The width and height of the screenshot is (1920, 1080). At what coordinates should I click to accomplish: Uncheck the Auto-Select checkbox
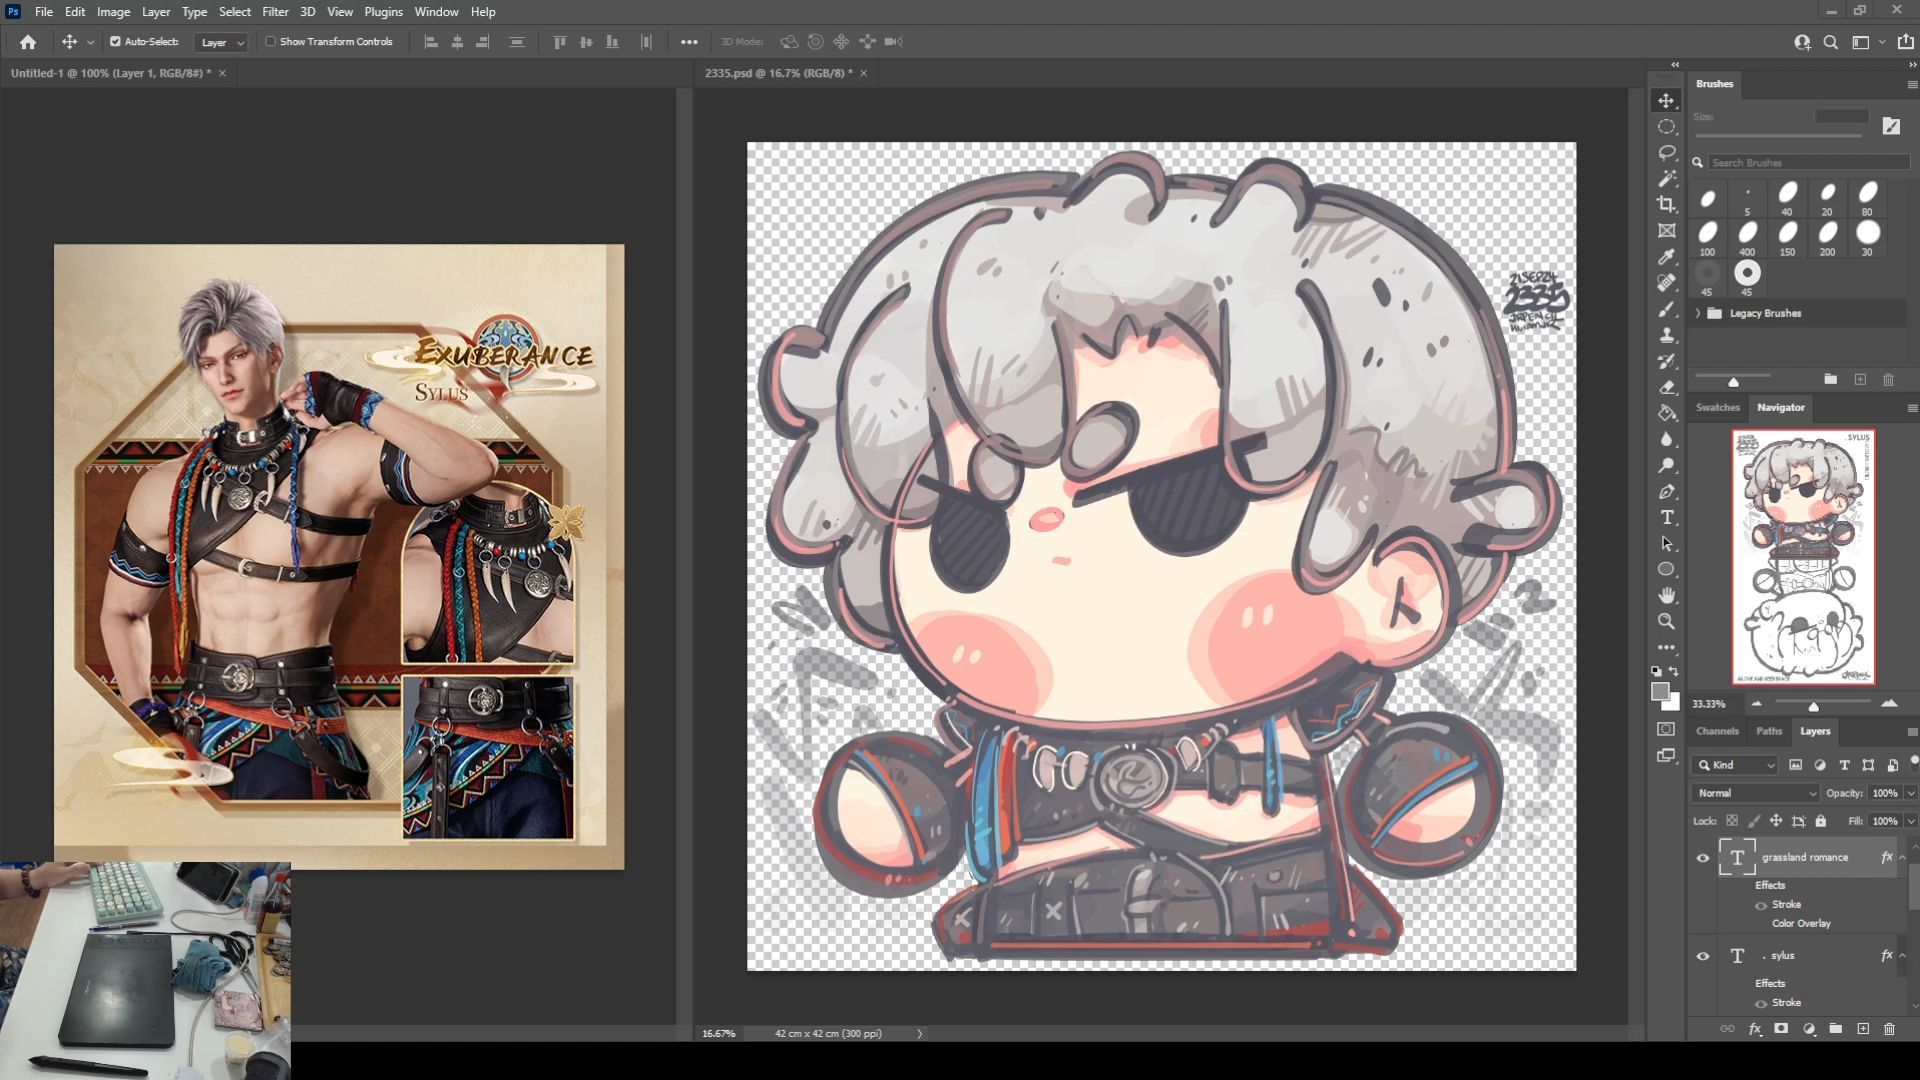pyautogui.click(x=115, y=42)
